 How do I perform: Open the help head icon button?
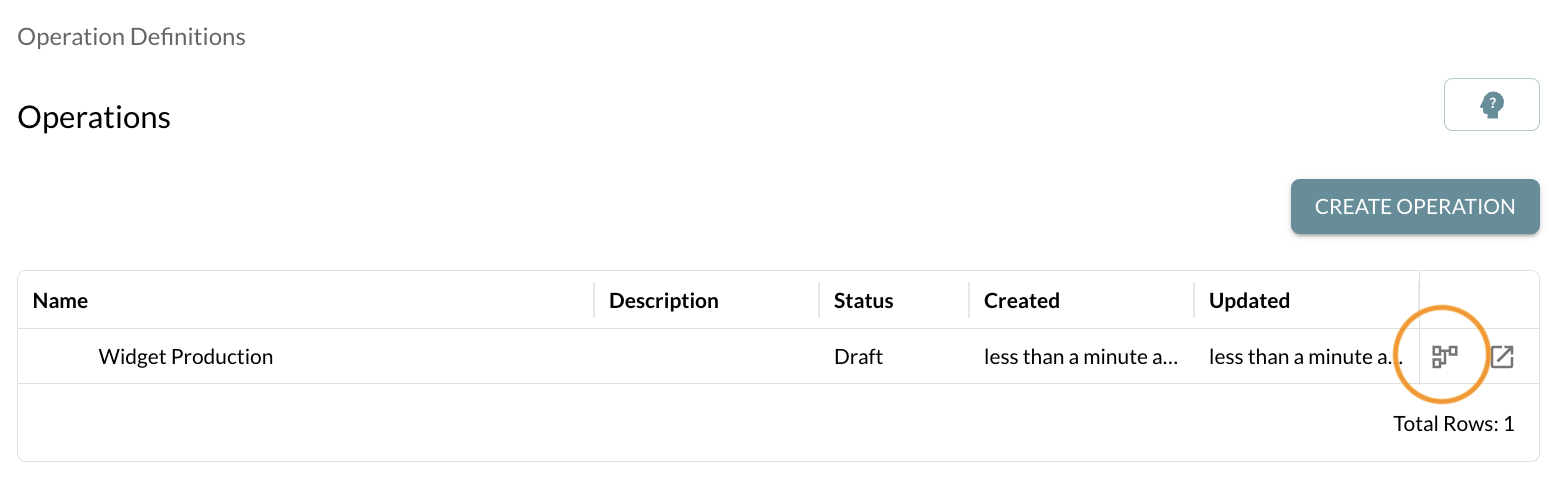click(1491, 104)
